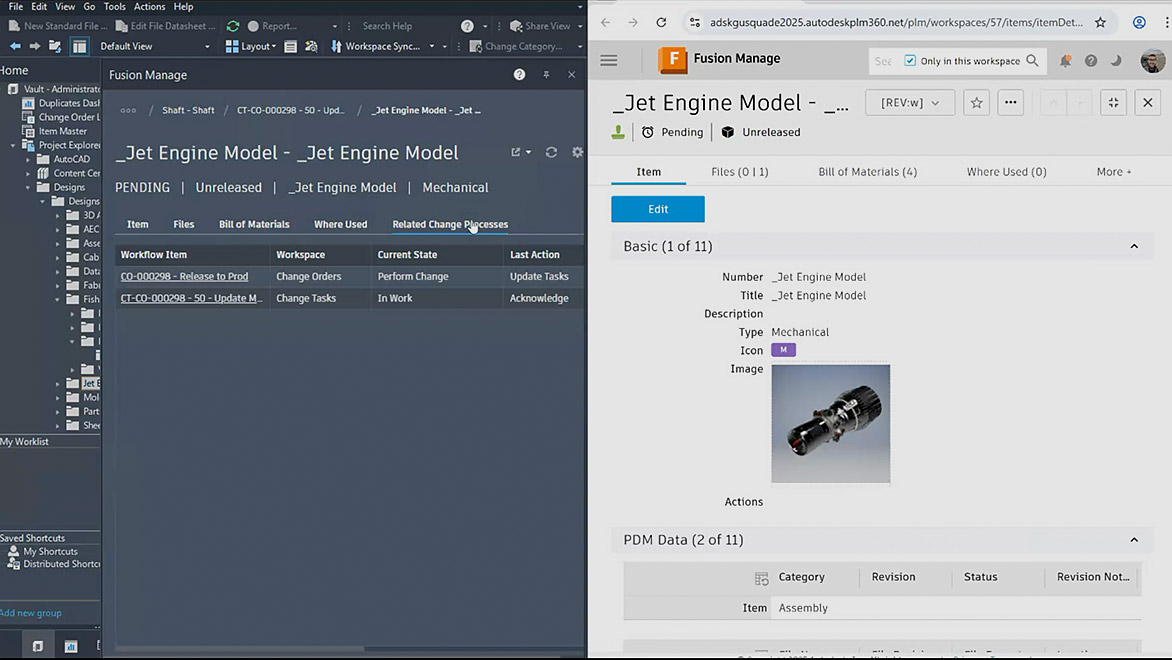The height and width of the screenshot is (660, 1172).
Task: Open the three-dots more actions button
Action: 1011,103
